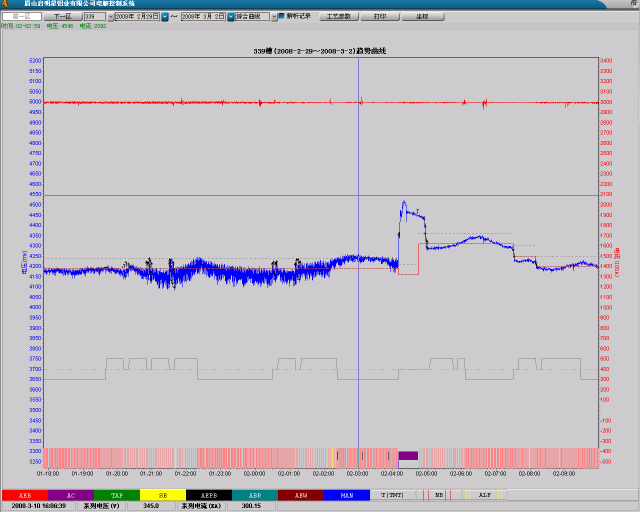This screenshot has width=640, height=512.
Task: Select the yellow SB legend swatch
Action: (162, 495)
